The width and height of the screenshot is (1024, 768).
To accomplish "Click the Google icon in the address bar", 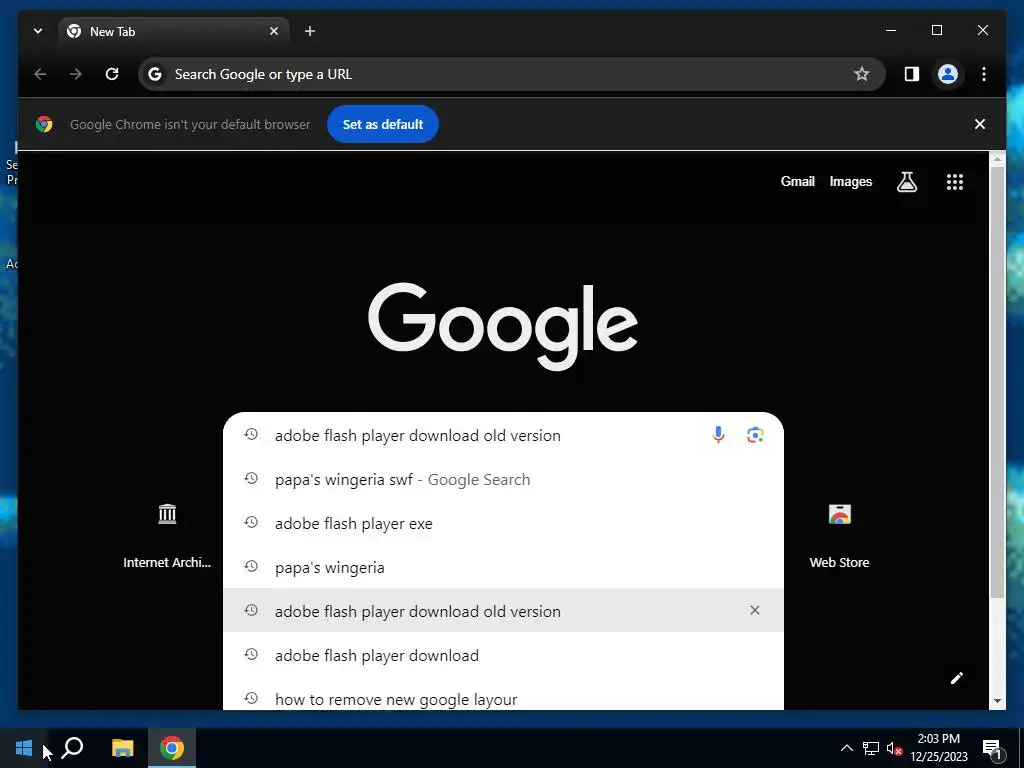I will 155,74.
